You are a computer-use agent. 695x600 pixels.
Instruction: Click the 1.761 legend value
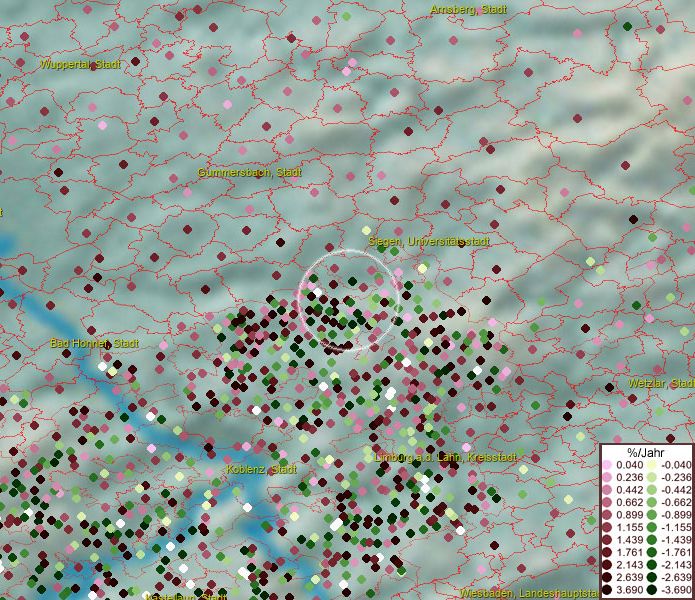629,552
